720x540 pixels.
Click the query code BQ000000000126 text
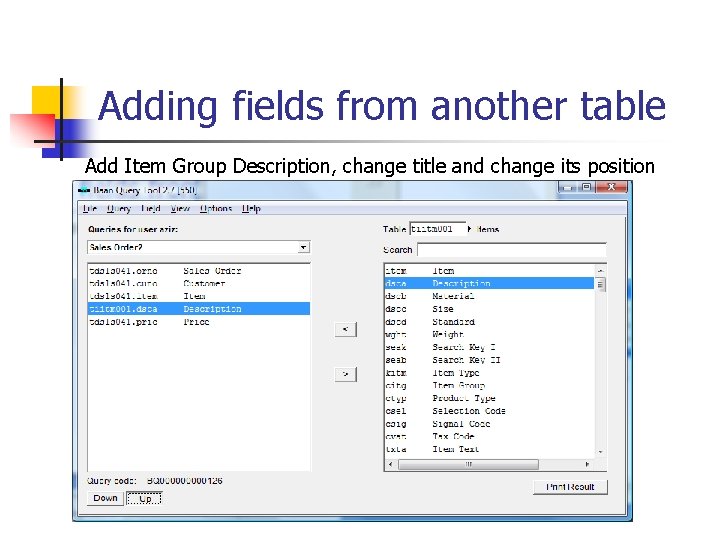click(x=185, y=481)
